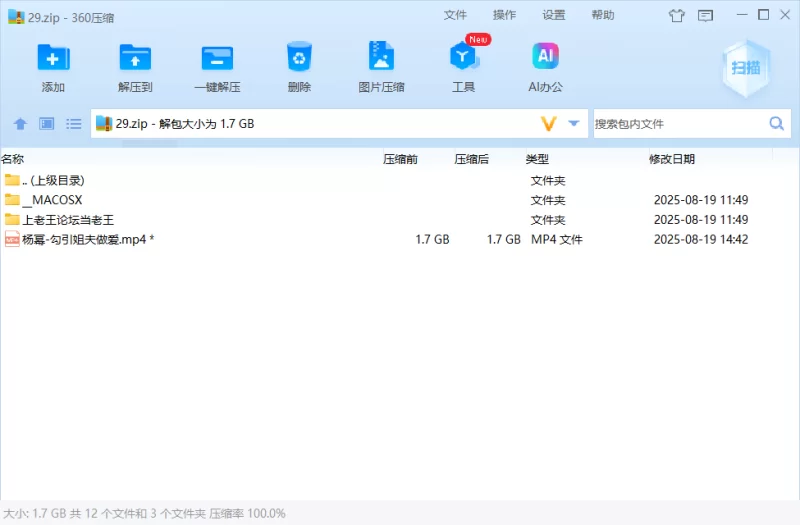Screen dimensions: 800x525
Task: Click the skin (shirt) icon in the title bar
Action: pyautogui.click(x=677, y=15)
